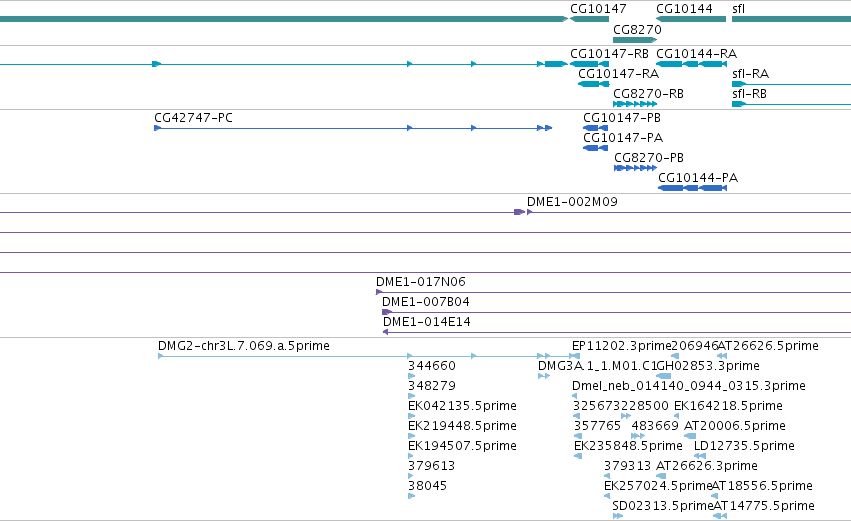
Task: Click the 348279 EST label
Action: pos(431,386)
